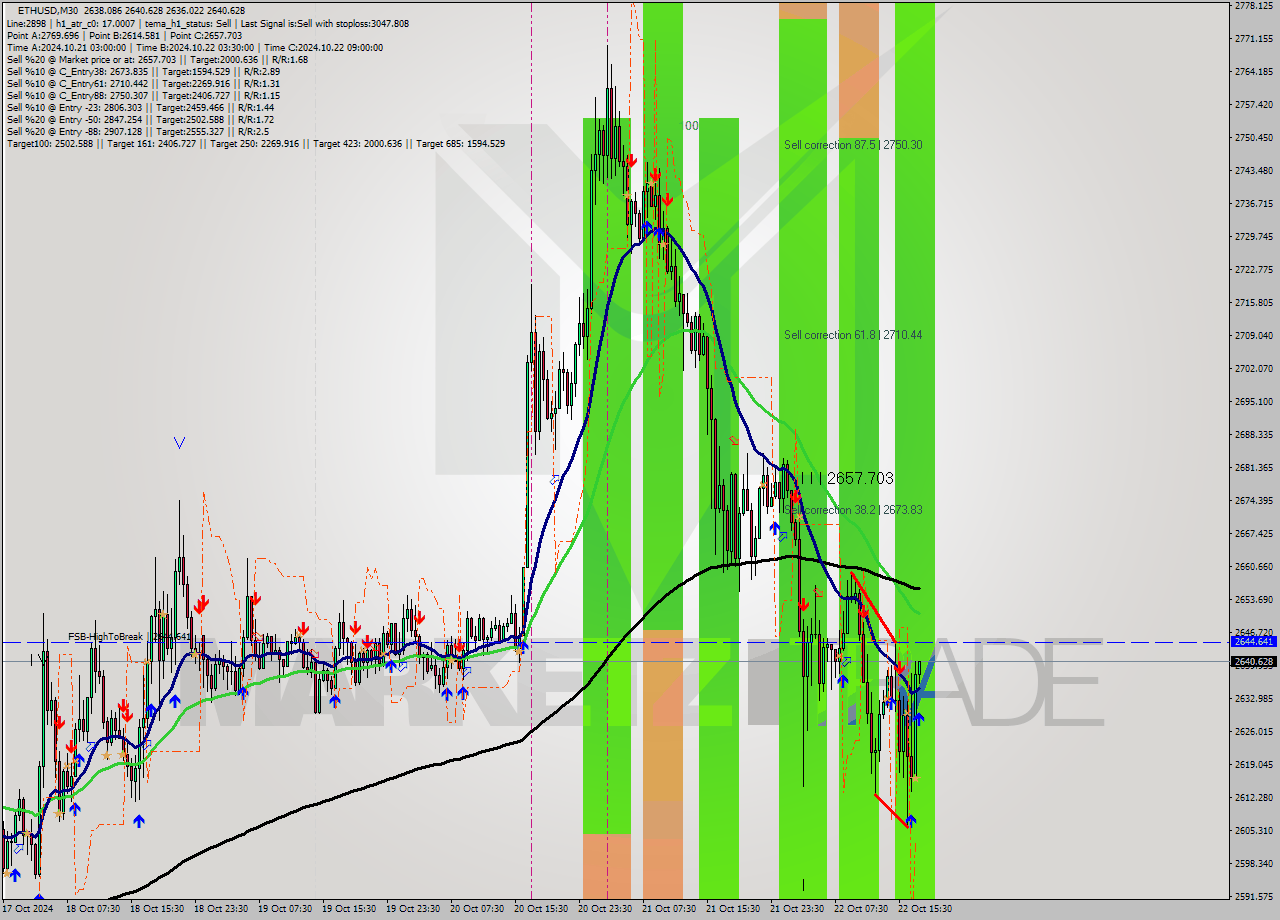Click the 'Time A:2024.10.21 03:00:00' line
Image resolution: width=1280 pixels, height=920 pixels.
click(195, 47)
